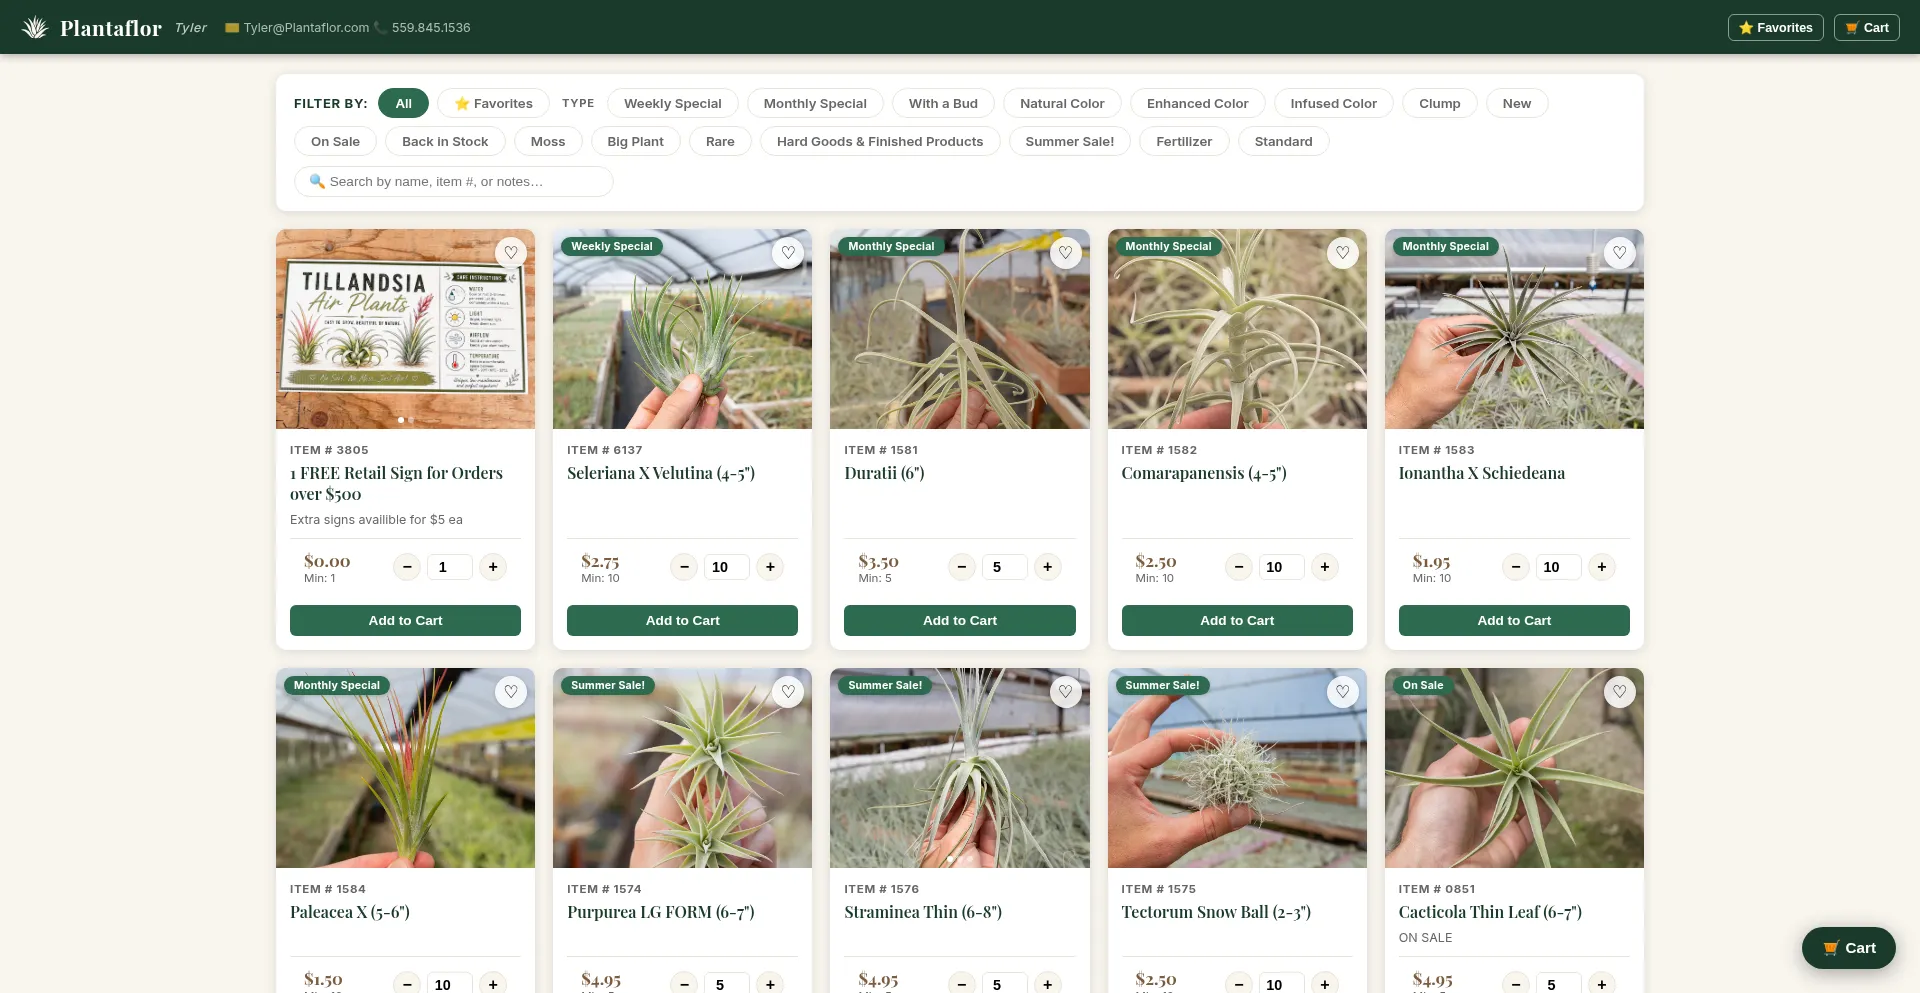
Task: Filter by On Sale
Action: click(x=335, y=141)
